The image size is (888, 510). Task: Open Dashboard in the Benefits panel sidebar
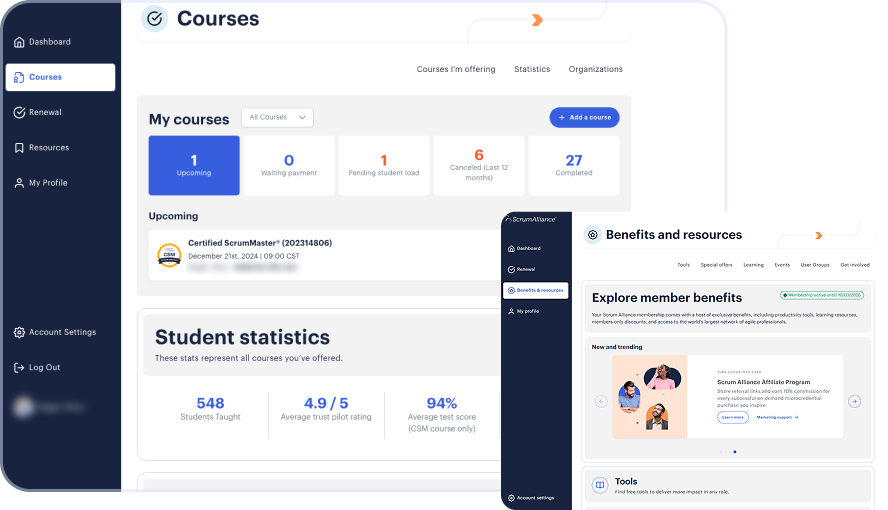(x=524, y=248)
